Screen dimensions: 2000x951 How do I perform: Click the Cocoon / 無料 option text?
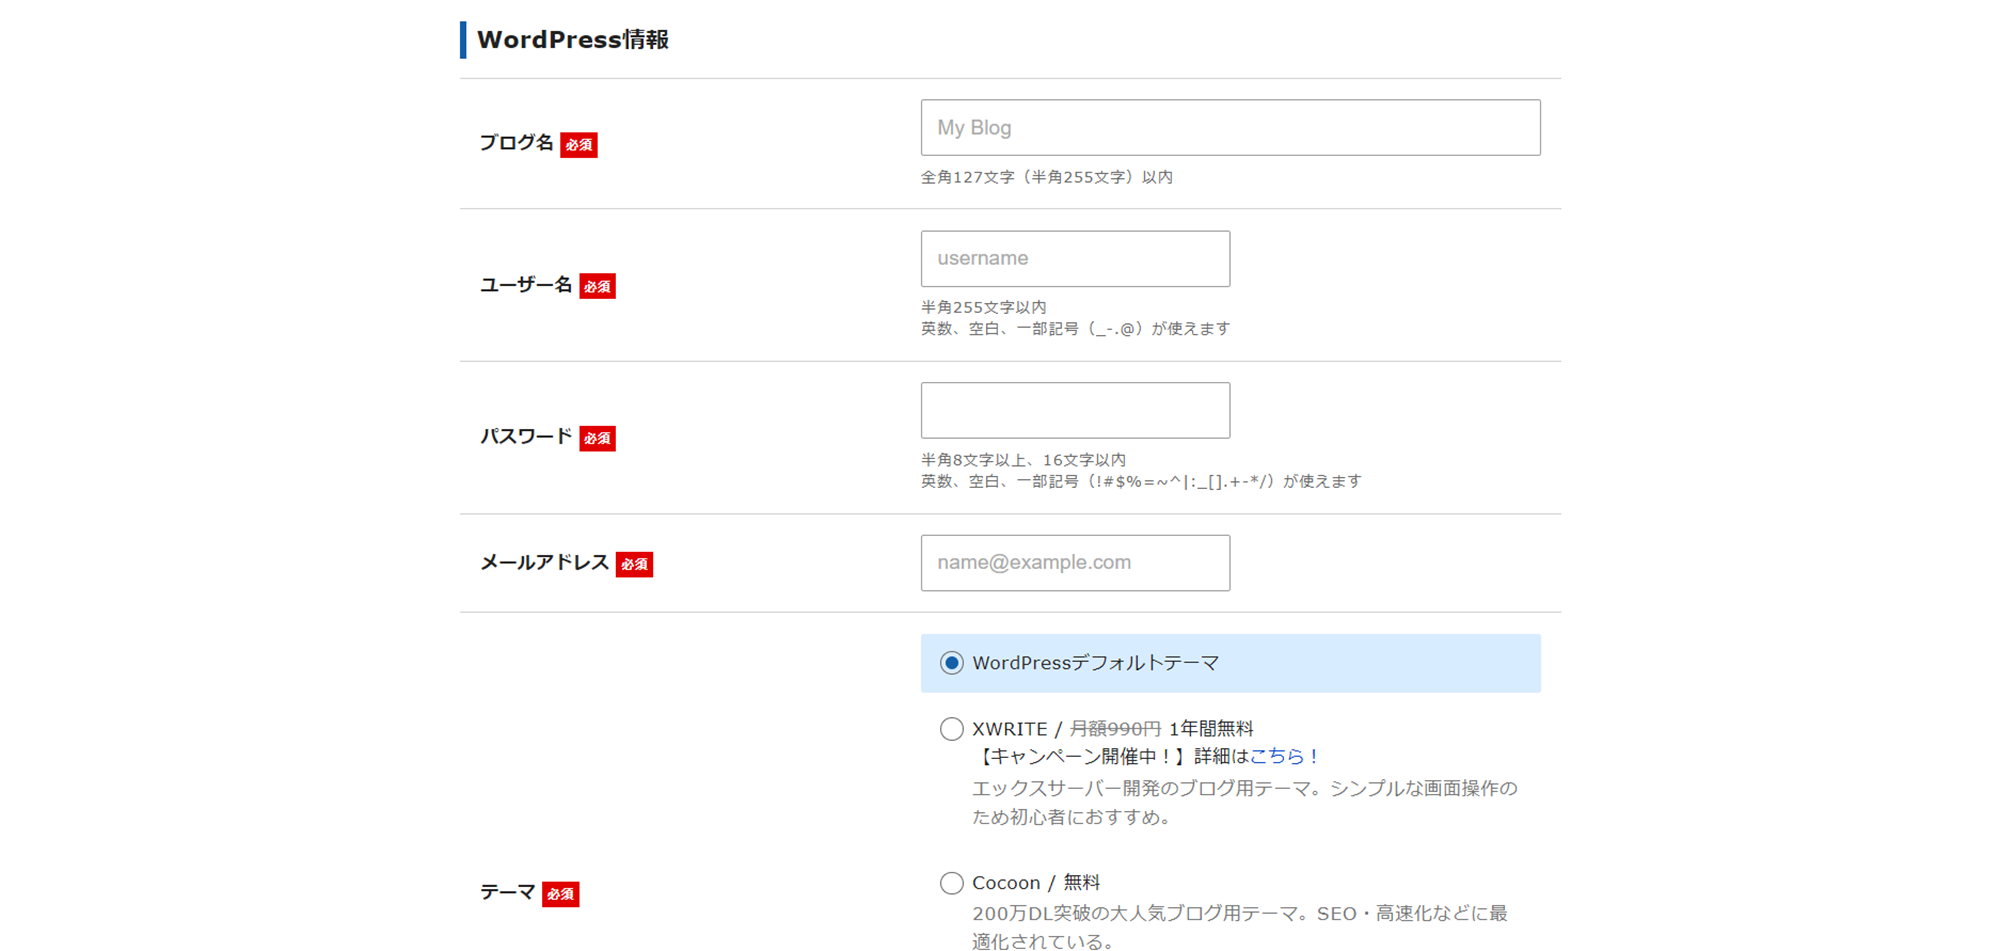tap(1035, 883)
